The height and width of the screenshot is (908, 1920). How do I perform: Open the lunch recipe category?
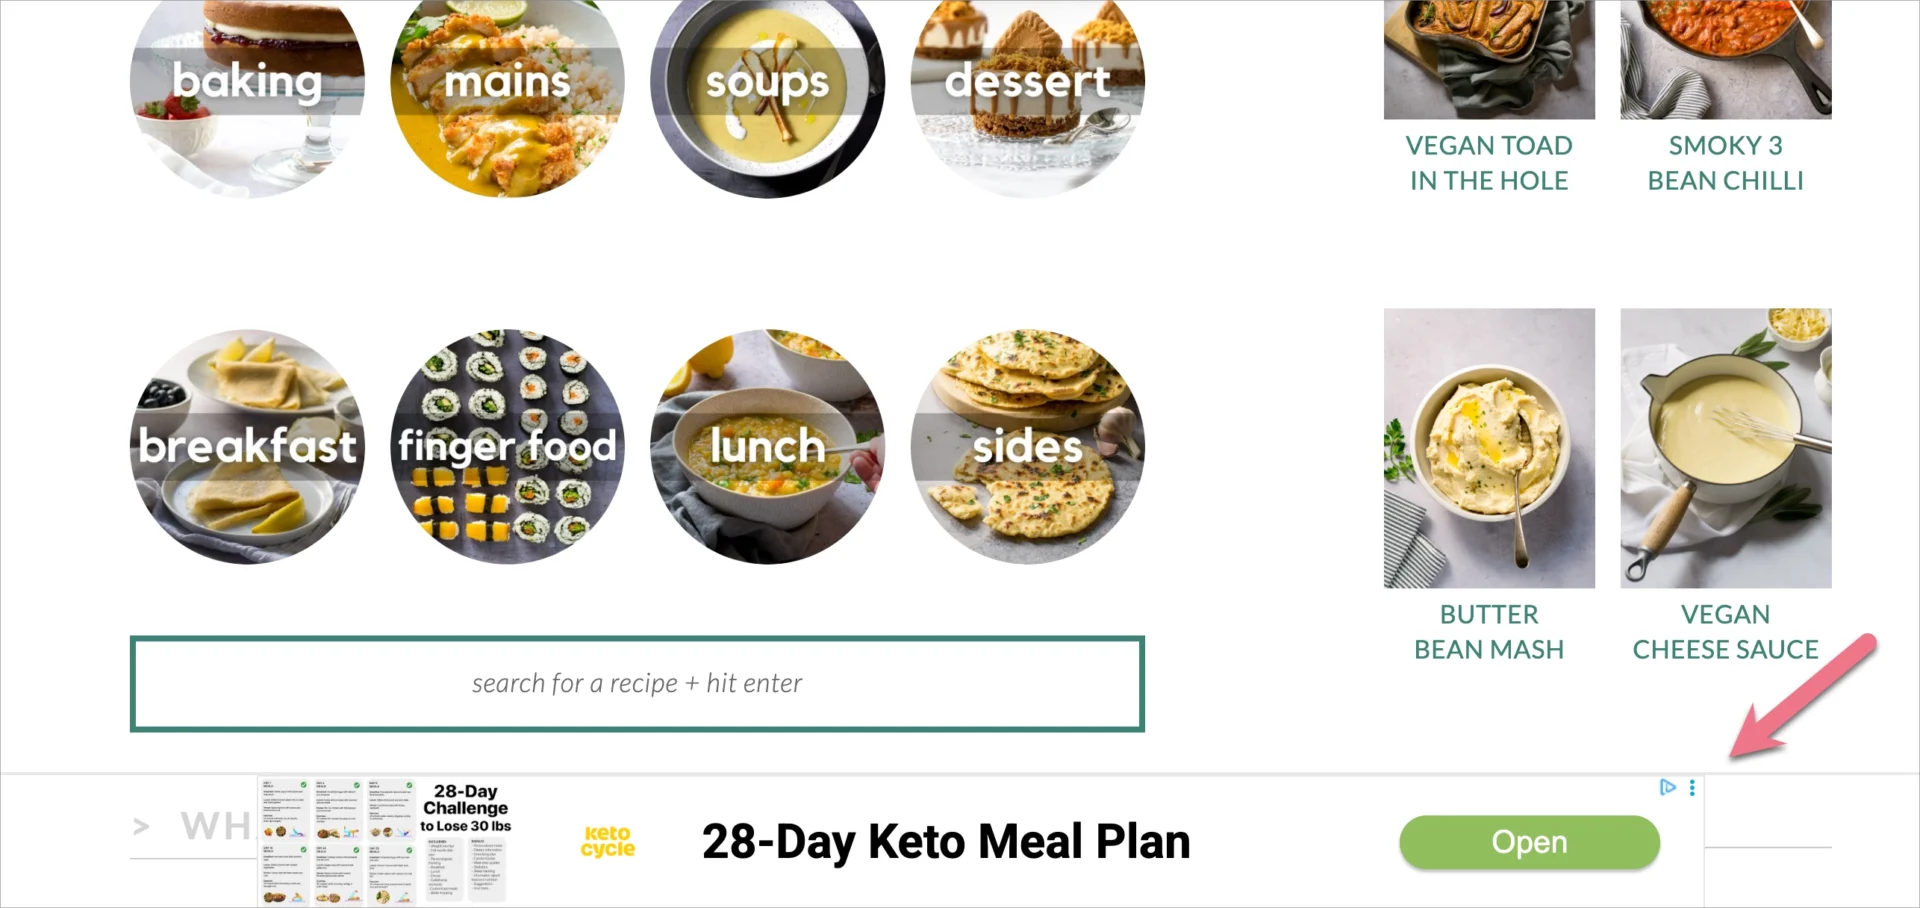point(767,447)
